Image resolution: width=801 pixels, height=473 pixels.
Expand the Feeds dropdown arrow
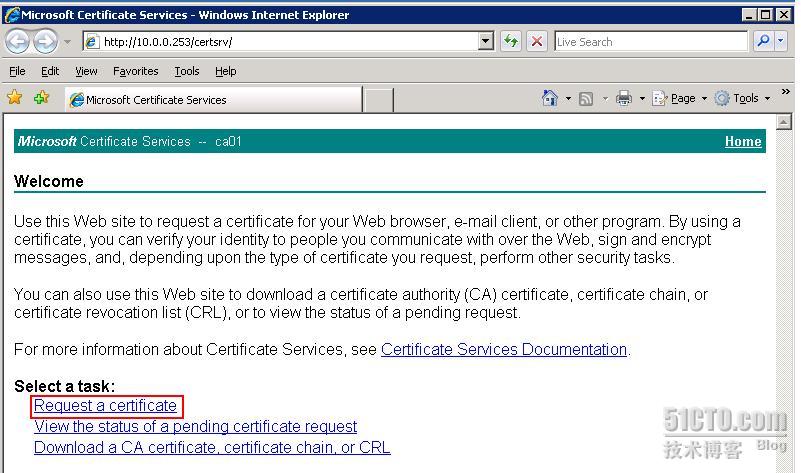(x=605, y=98)
